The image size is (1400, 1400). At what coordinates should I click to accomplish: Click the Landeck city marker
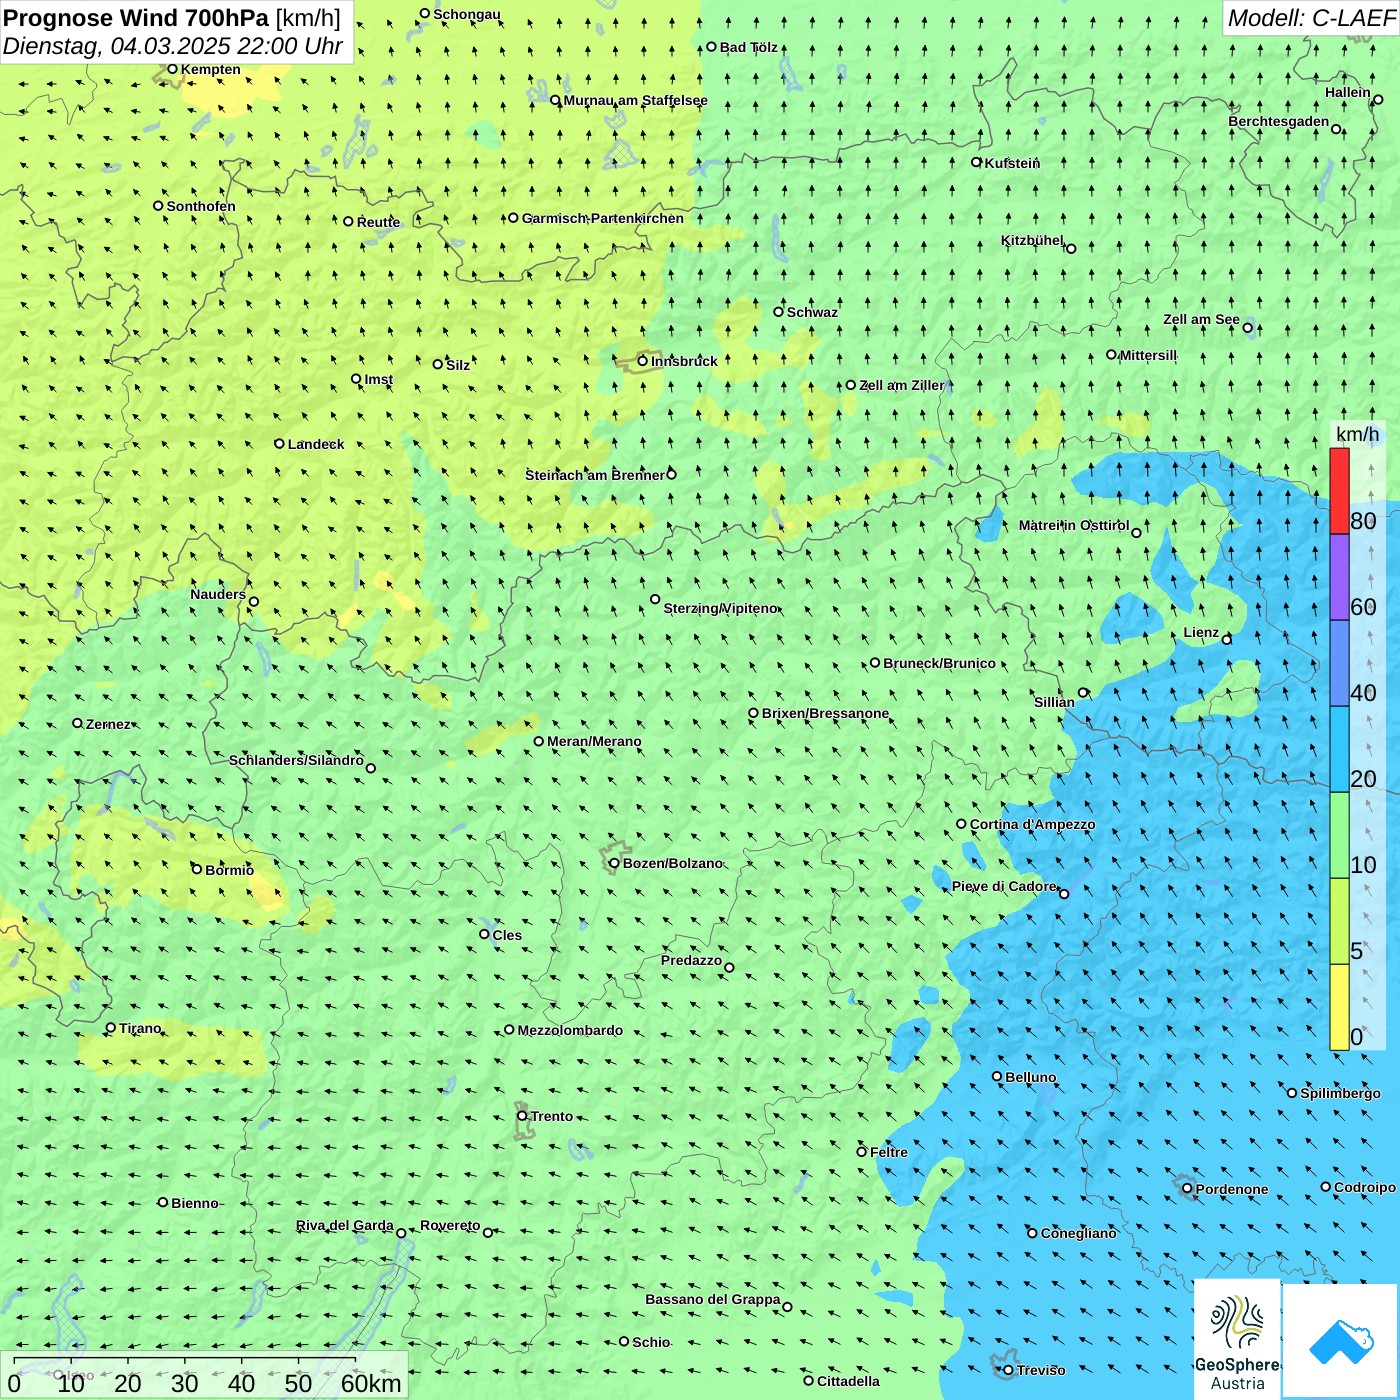pos(280,443)
